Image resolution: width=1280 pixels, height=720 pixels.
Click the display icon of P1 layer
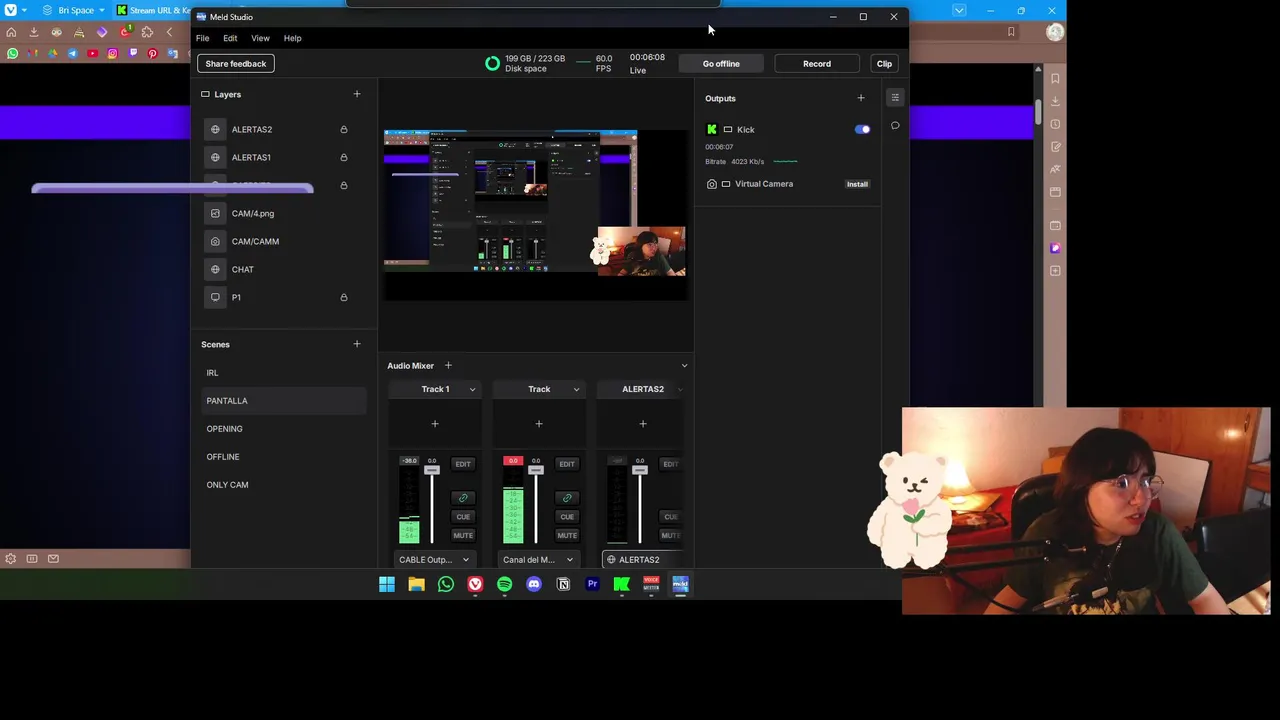215,297
